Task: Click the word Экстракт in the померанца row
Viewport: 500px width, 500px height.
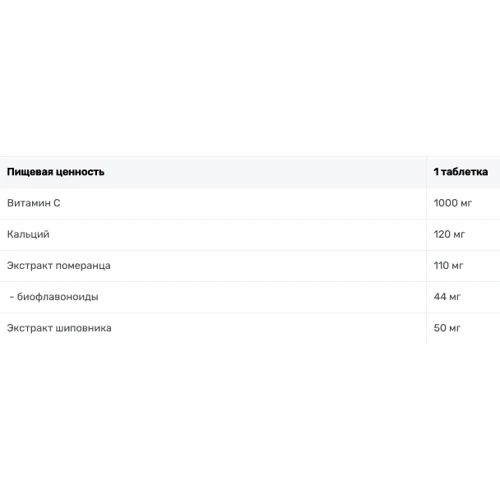Action: [30, 266]
